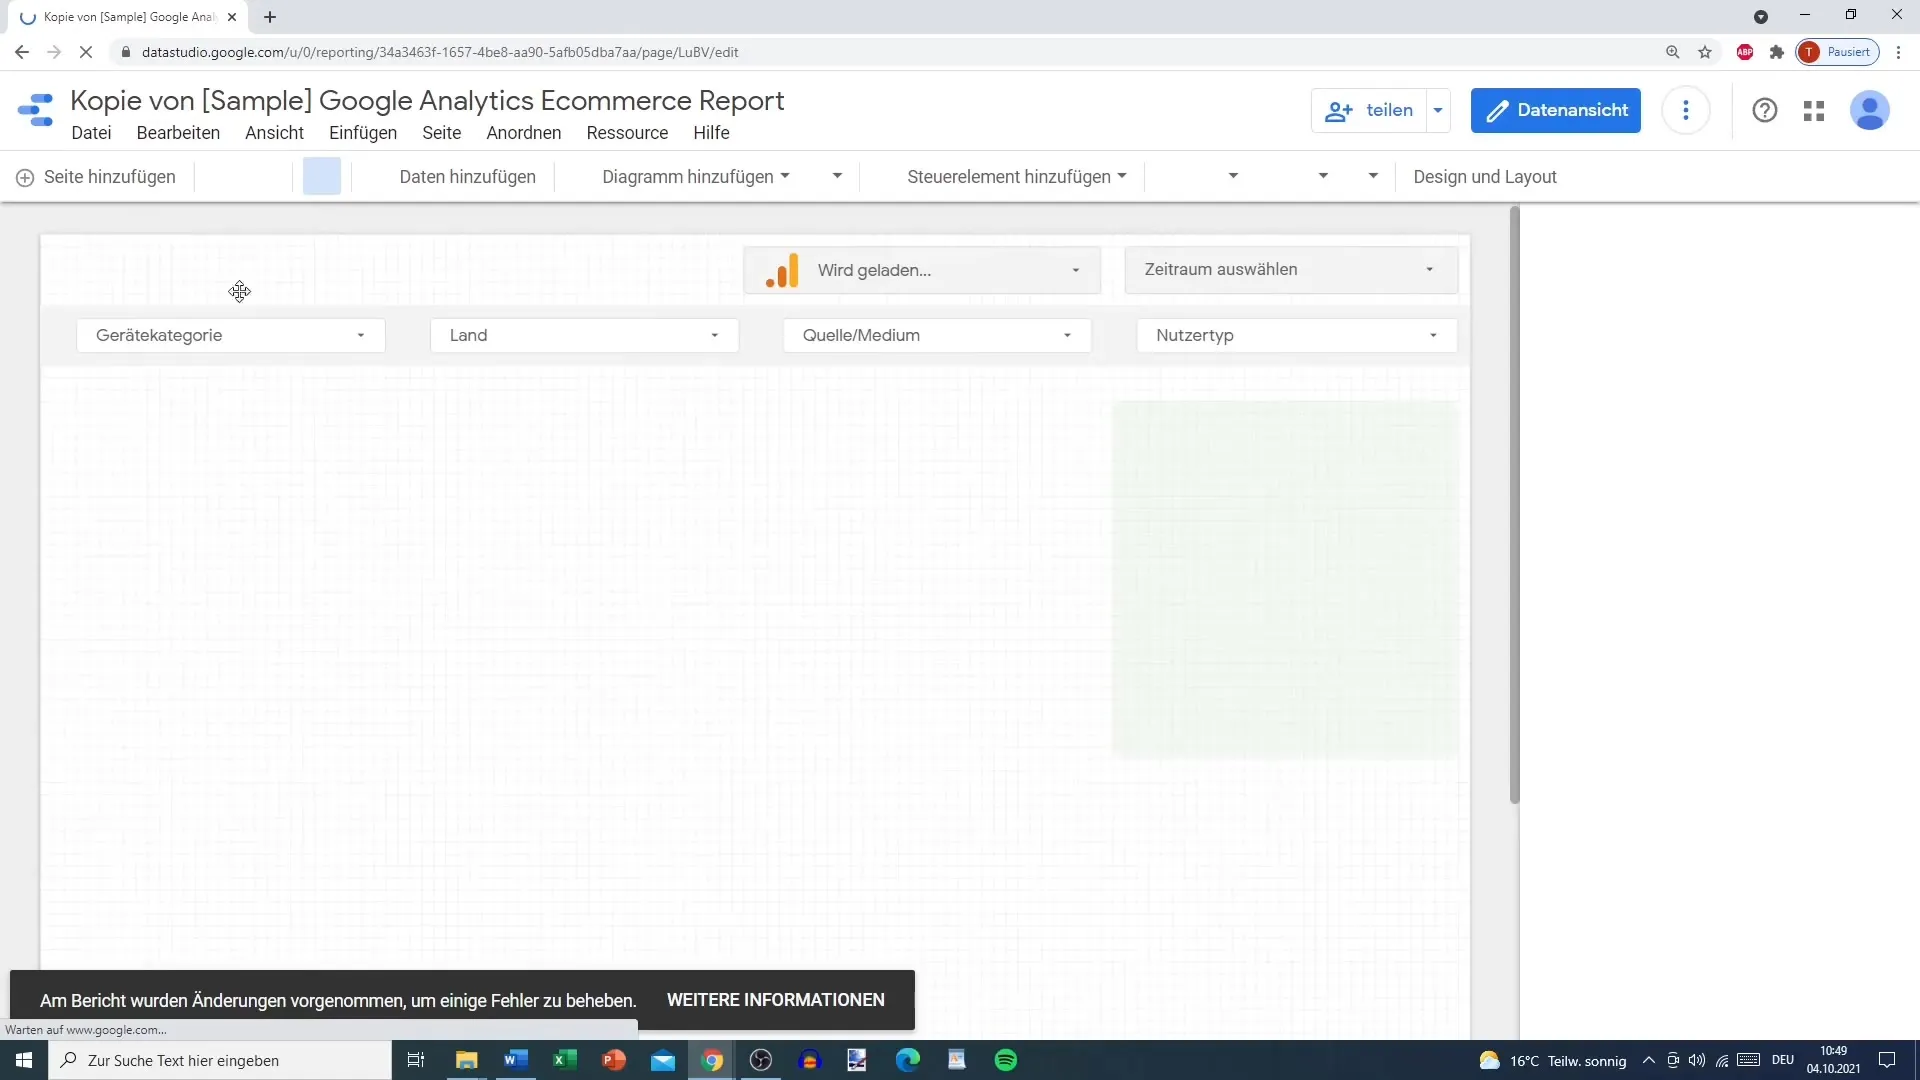Click Seite hinzufügen
1920x1080 pixels.
[96, 177]
